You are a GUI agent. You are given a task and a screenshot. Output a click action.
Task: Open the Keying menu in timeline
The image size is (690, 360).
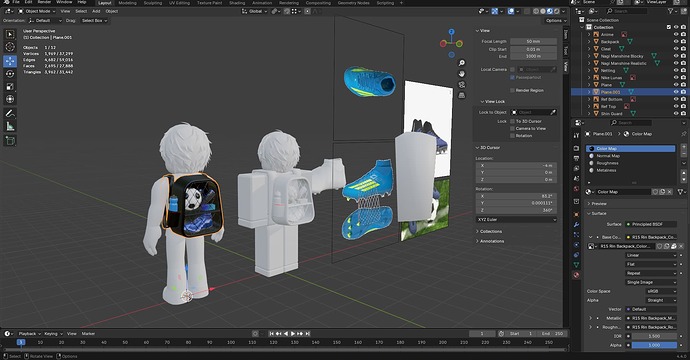tap(53, 334)
